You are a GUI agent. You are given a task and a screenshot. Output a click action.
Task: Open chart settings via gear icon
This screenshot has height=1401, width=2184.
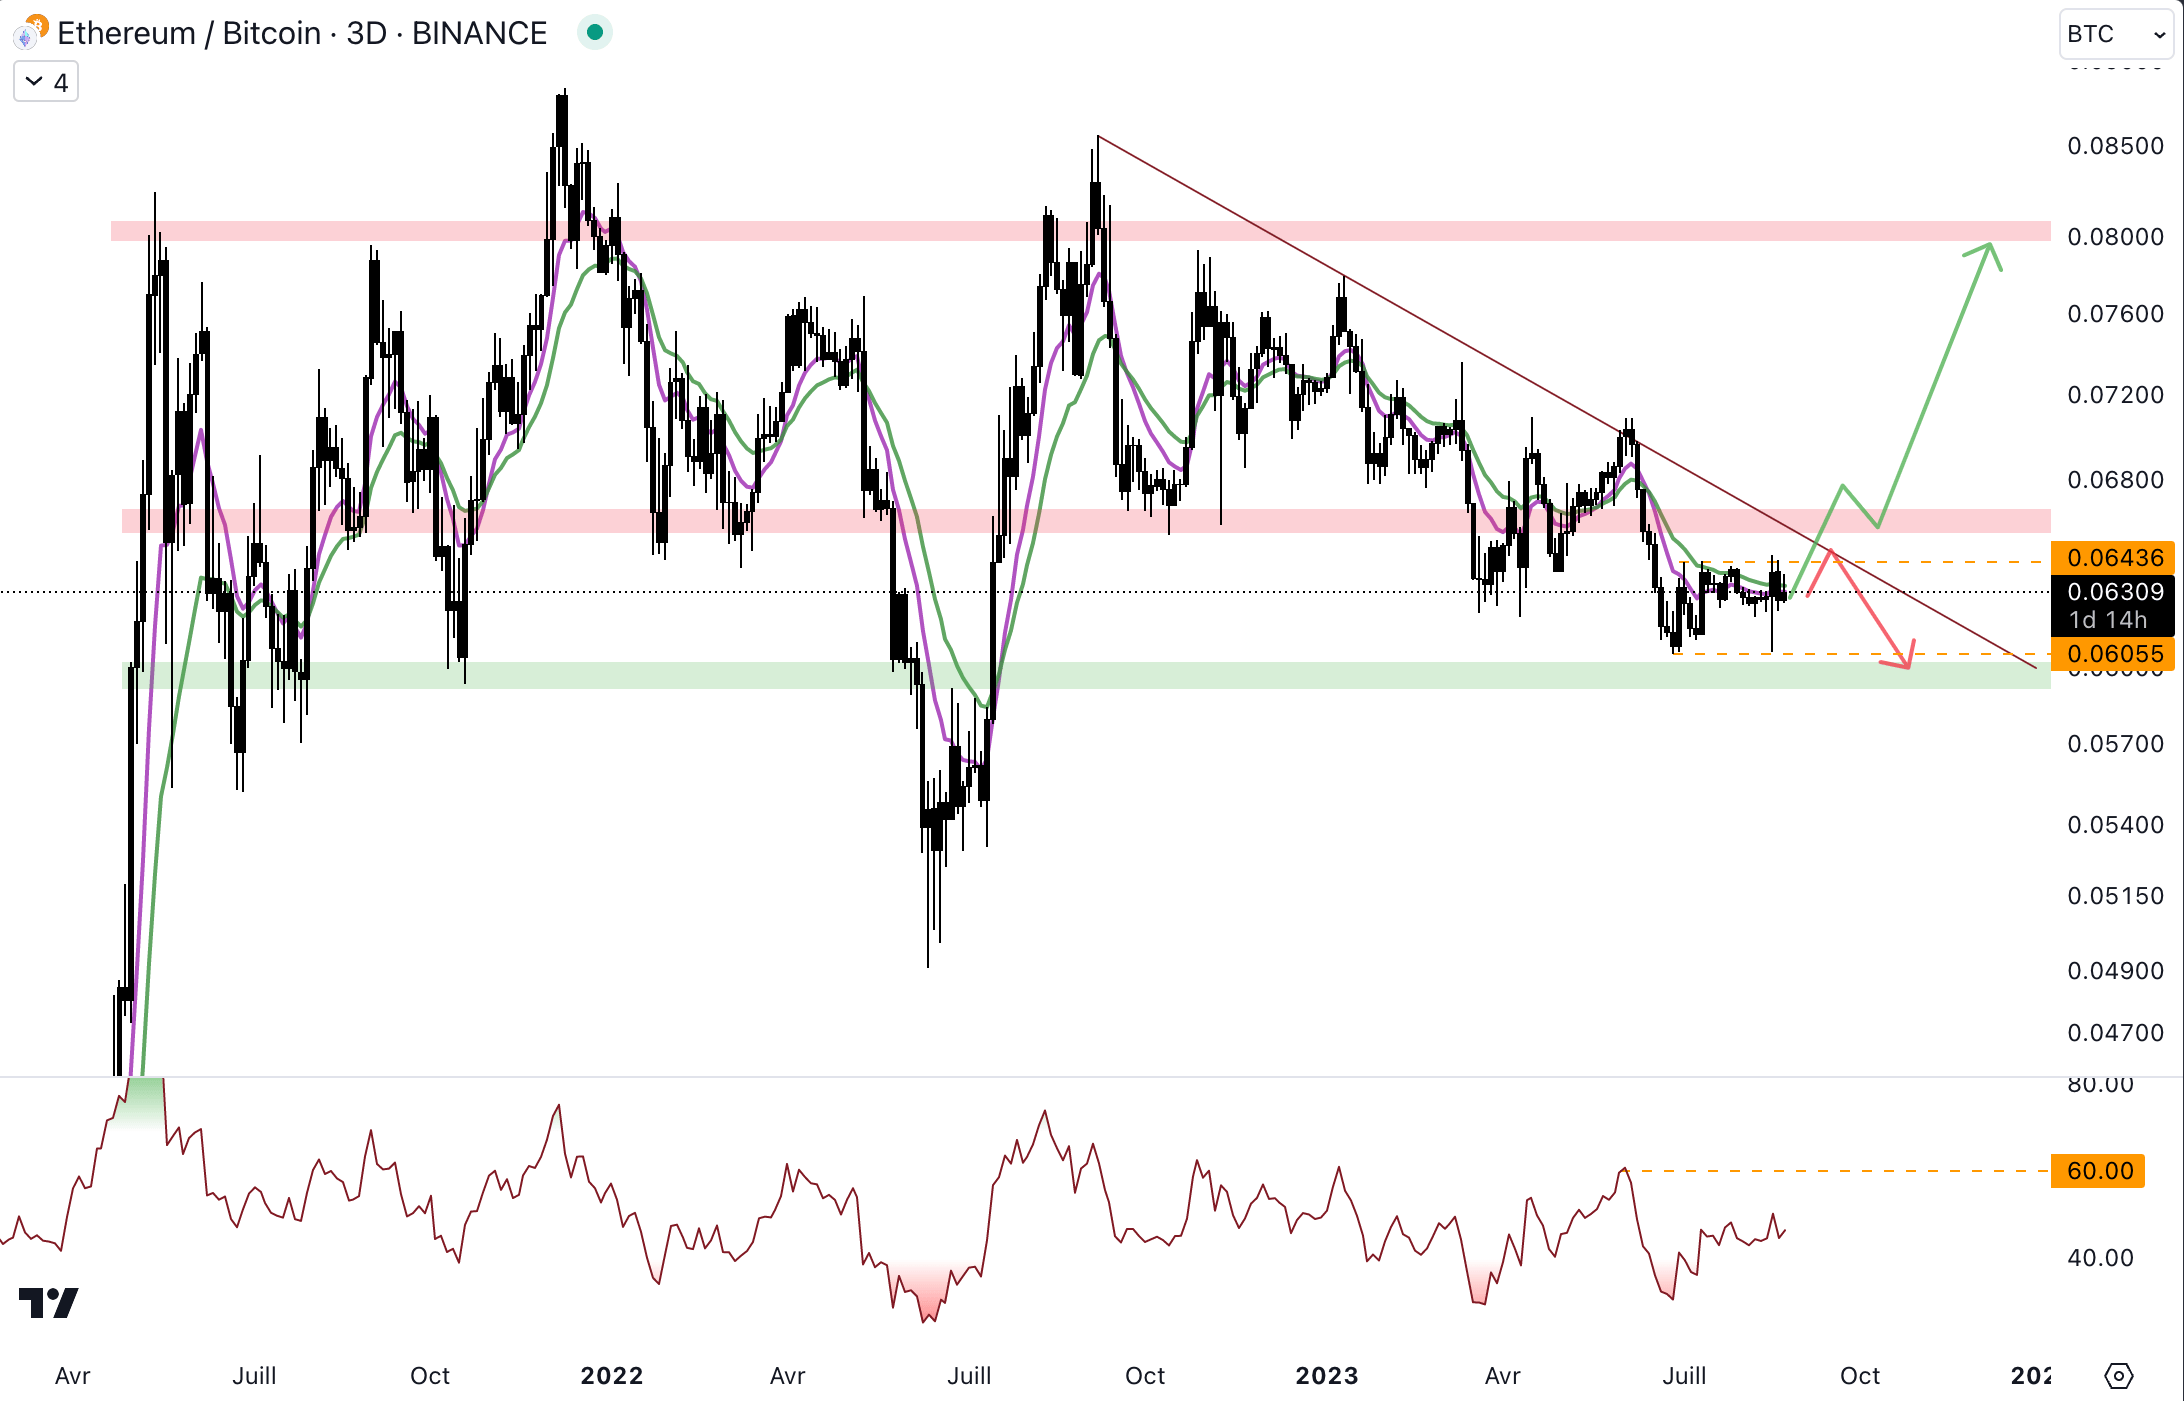coord(2118,1376)
